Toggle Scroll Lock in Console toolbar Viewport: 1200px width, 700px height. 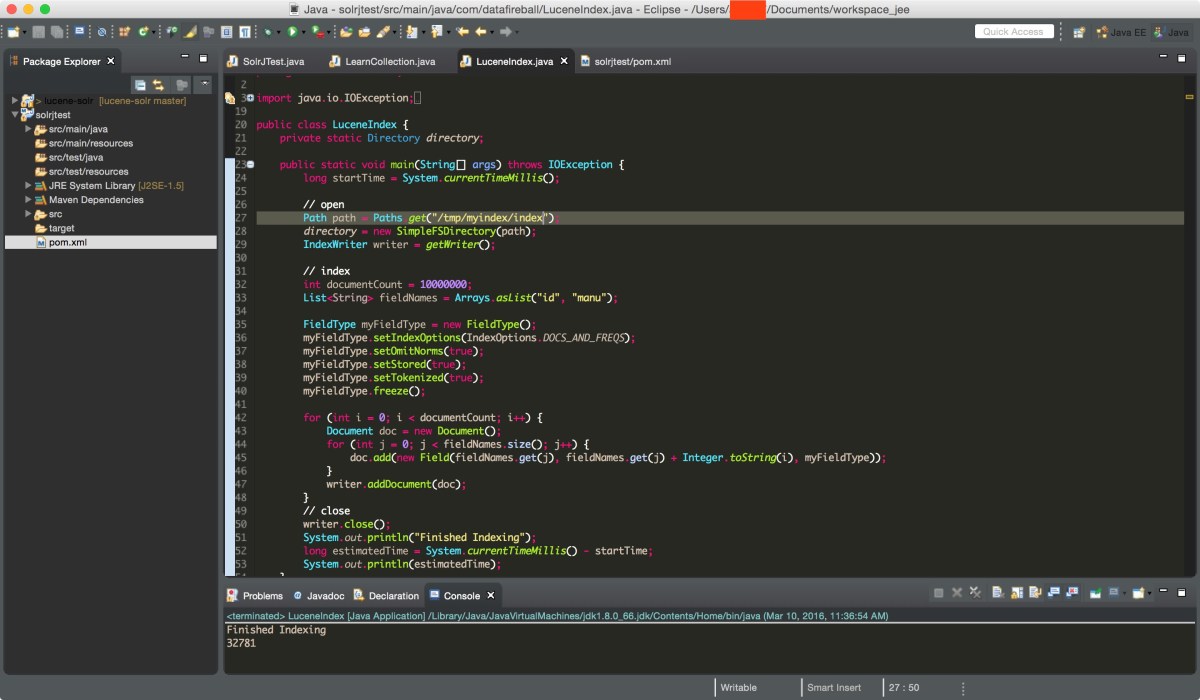point(1019,593)
